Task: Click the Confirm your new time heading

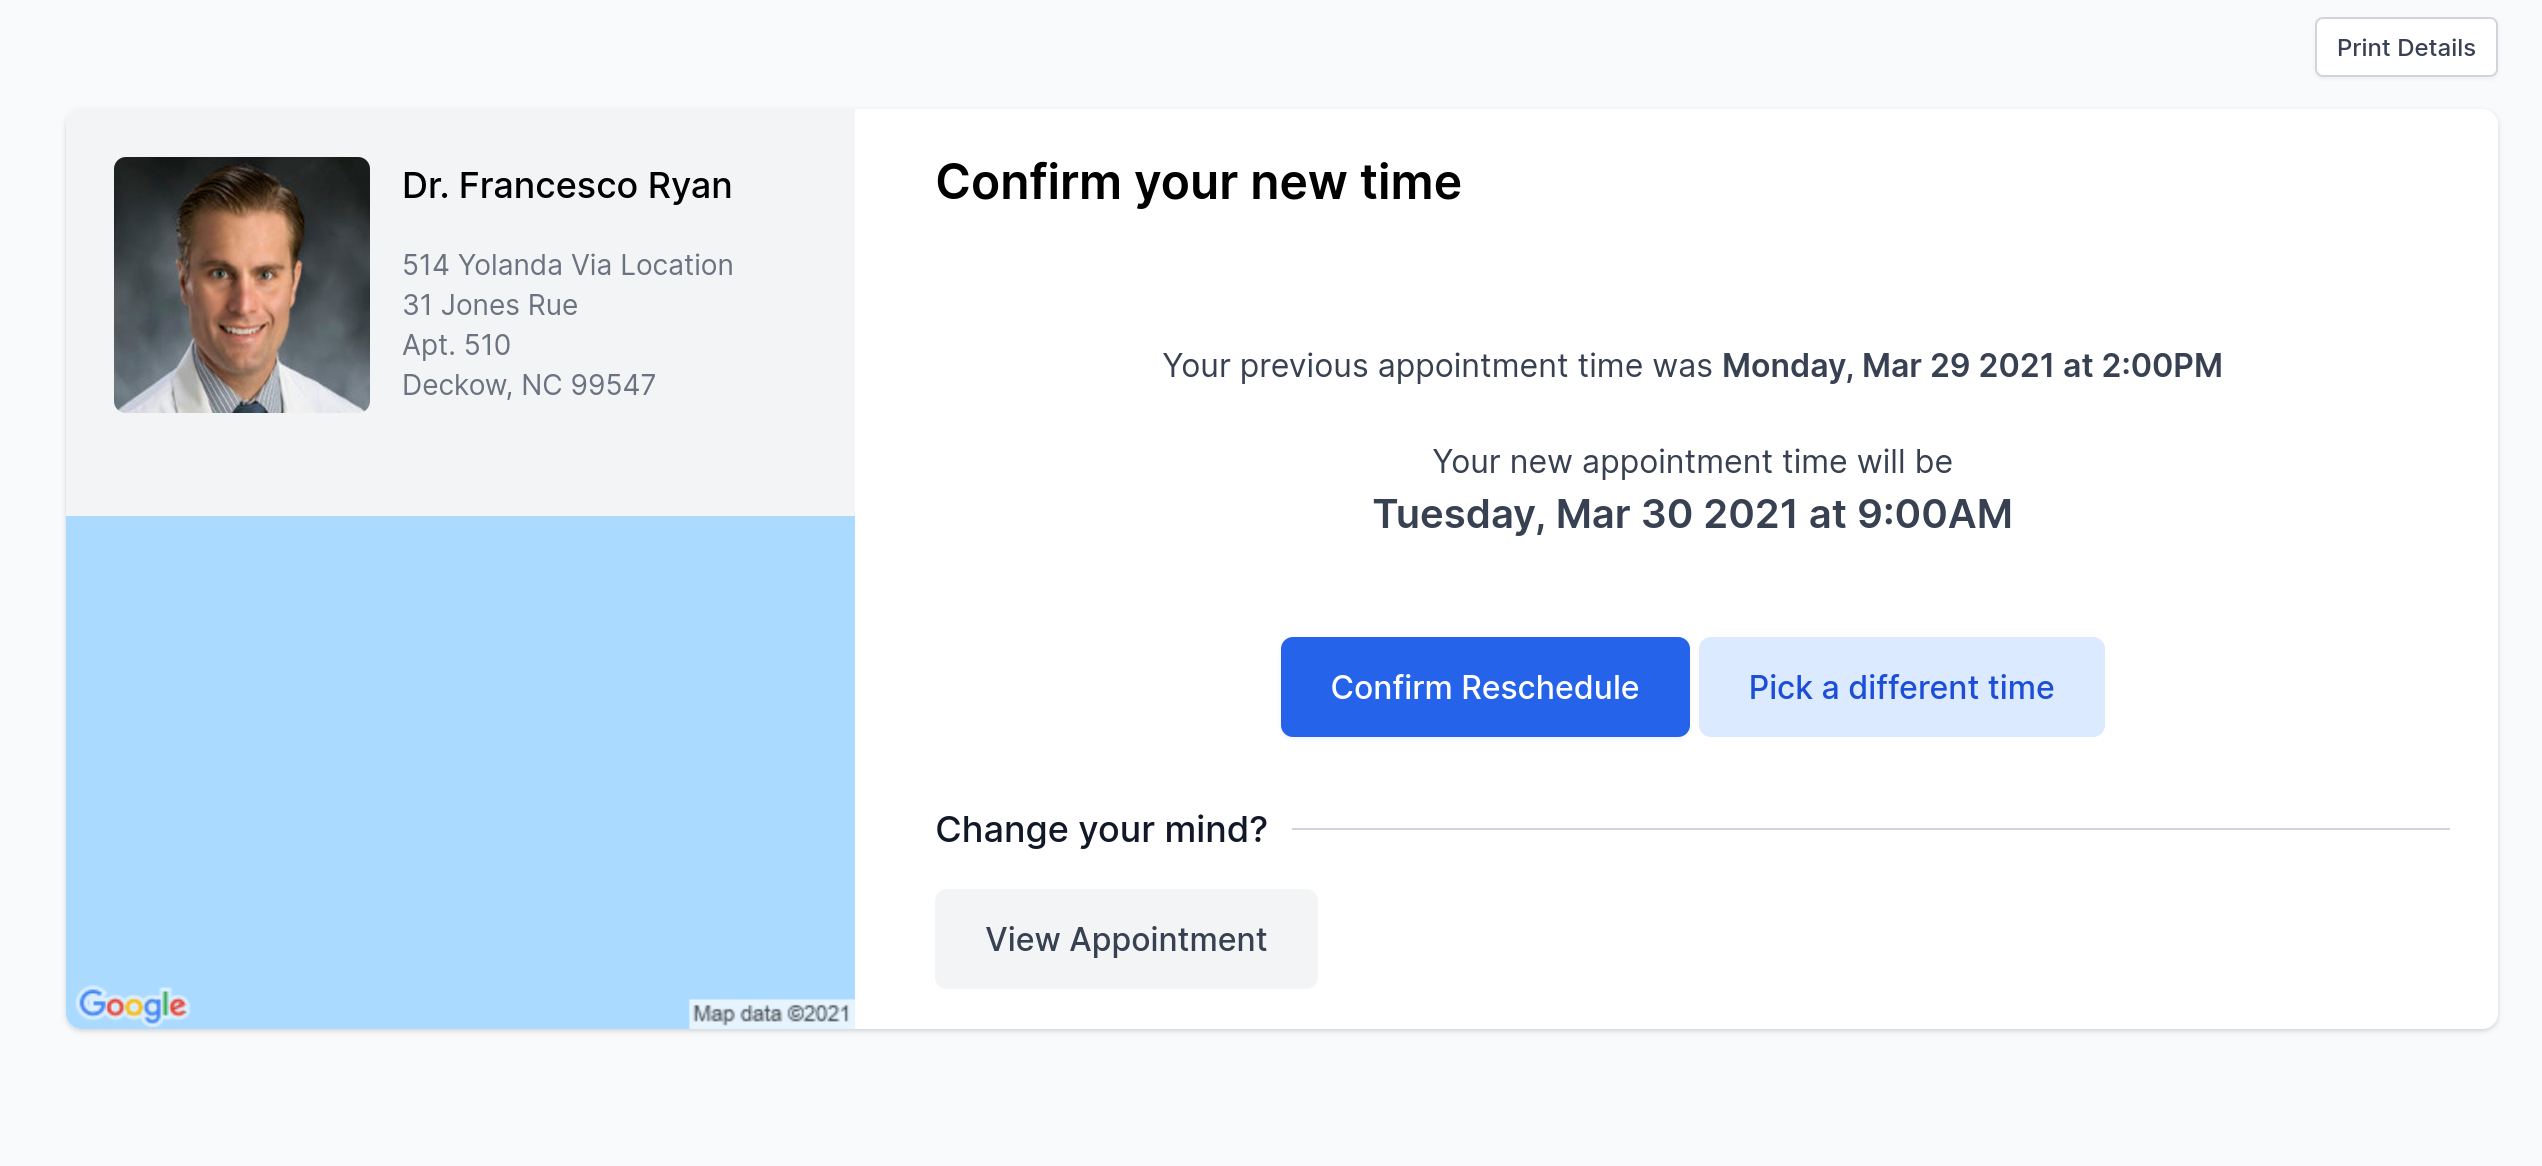Action: pyautogui.click(x=1199, y=183)
